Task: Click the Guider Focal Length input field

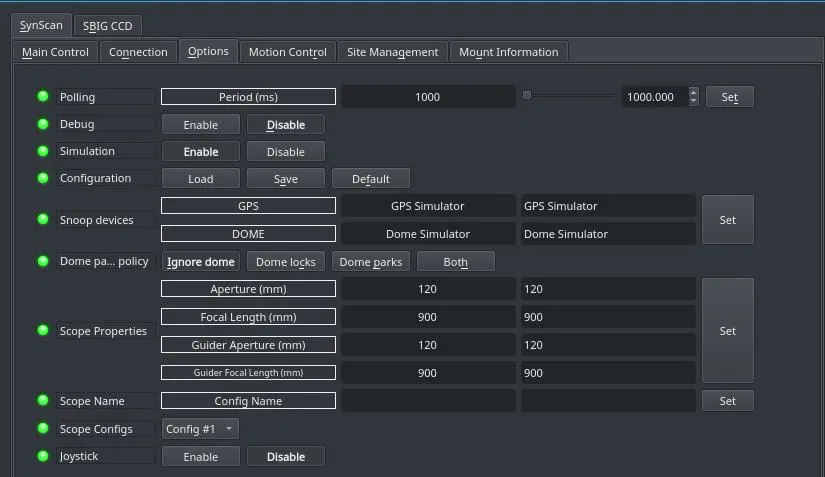Action: [608, 372]
